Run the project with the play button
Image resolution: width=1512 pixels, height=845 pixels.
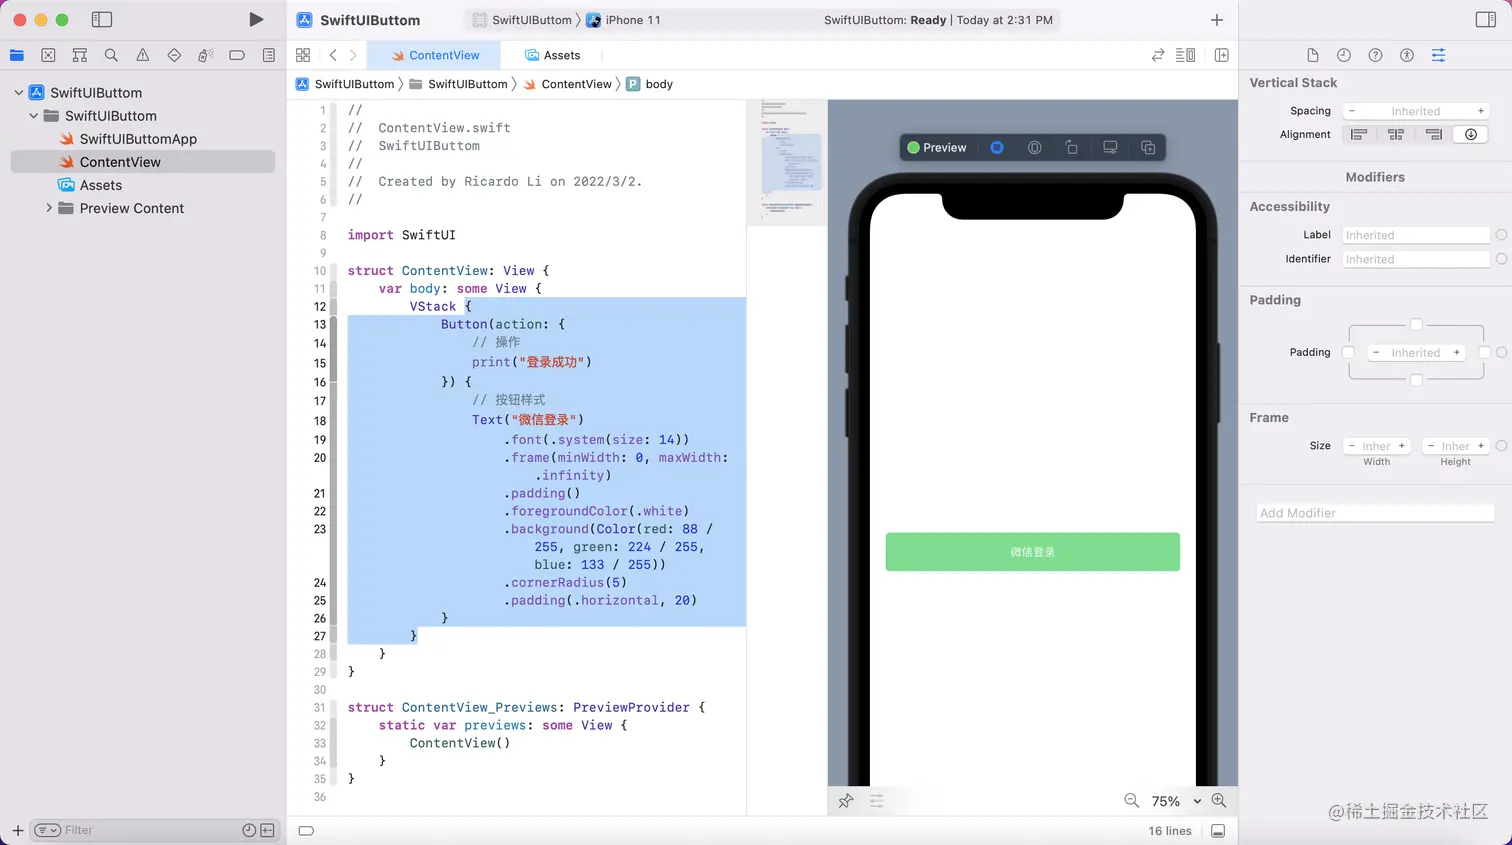coord(256,19)
